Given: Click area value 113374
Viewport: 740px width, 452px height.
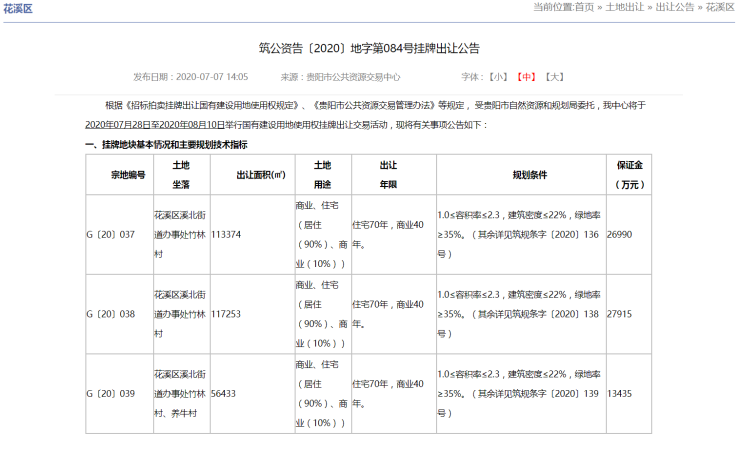Looking at the screenshot, I should [226, 234].
